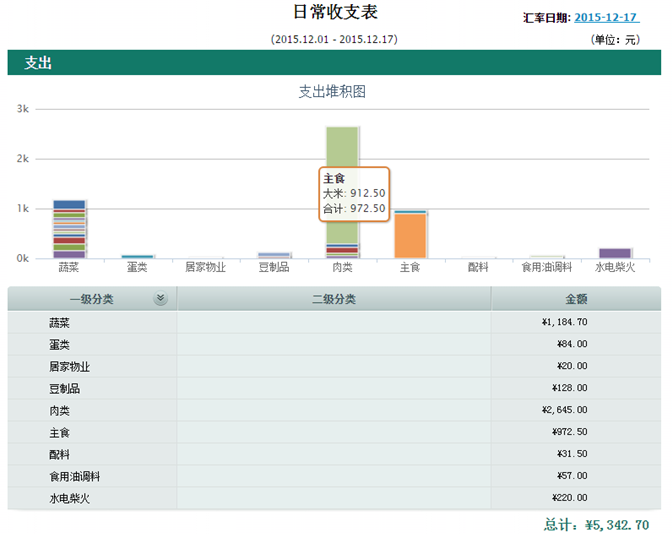Select the tall green 肉类 bar segment
Viewport: 672px width, 534px height.
[342, 185]
